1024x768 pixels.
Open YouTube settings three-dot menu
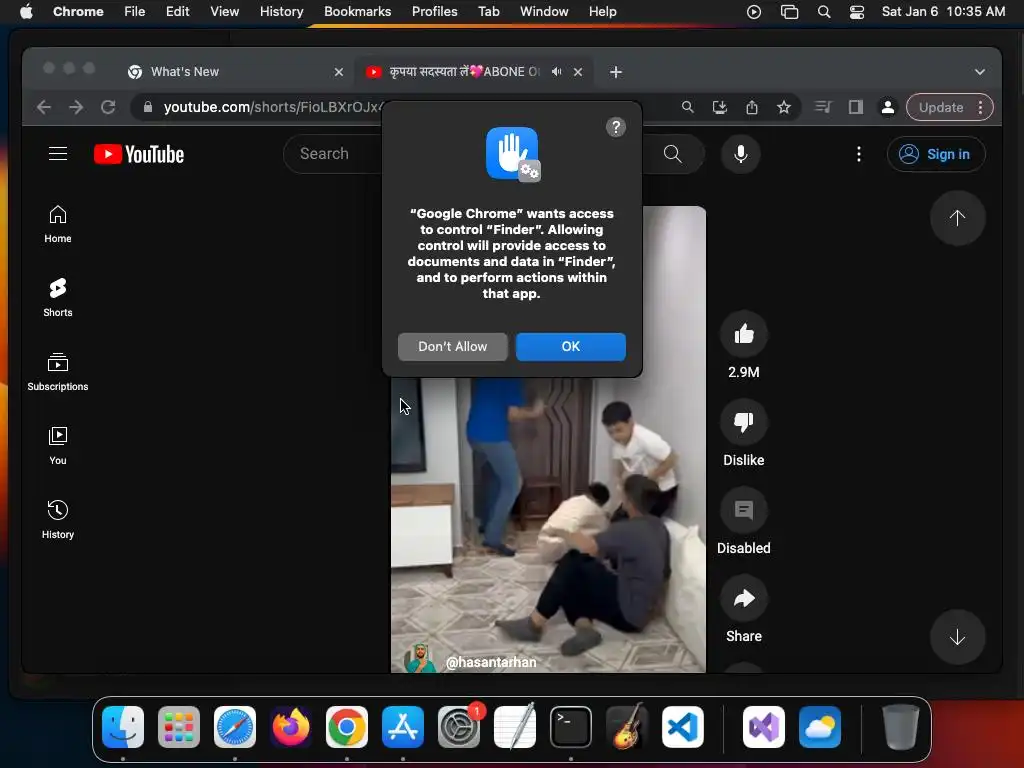(859, 154)
